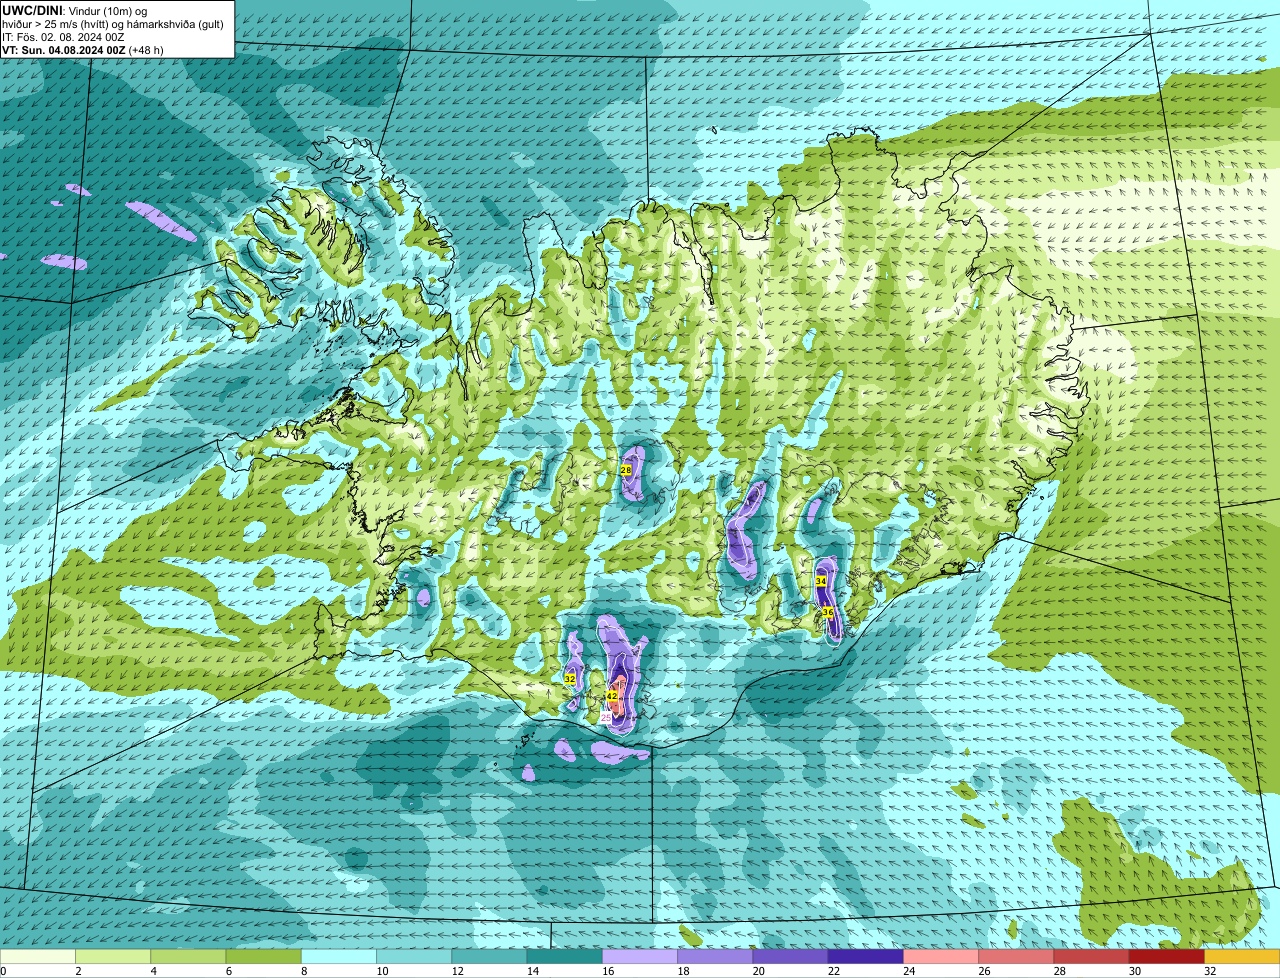Pick the 26–28 salmon scale swatch
Screen dimensions: 1280x978
click(x=1017, y=957)
